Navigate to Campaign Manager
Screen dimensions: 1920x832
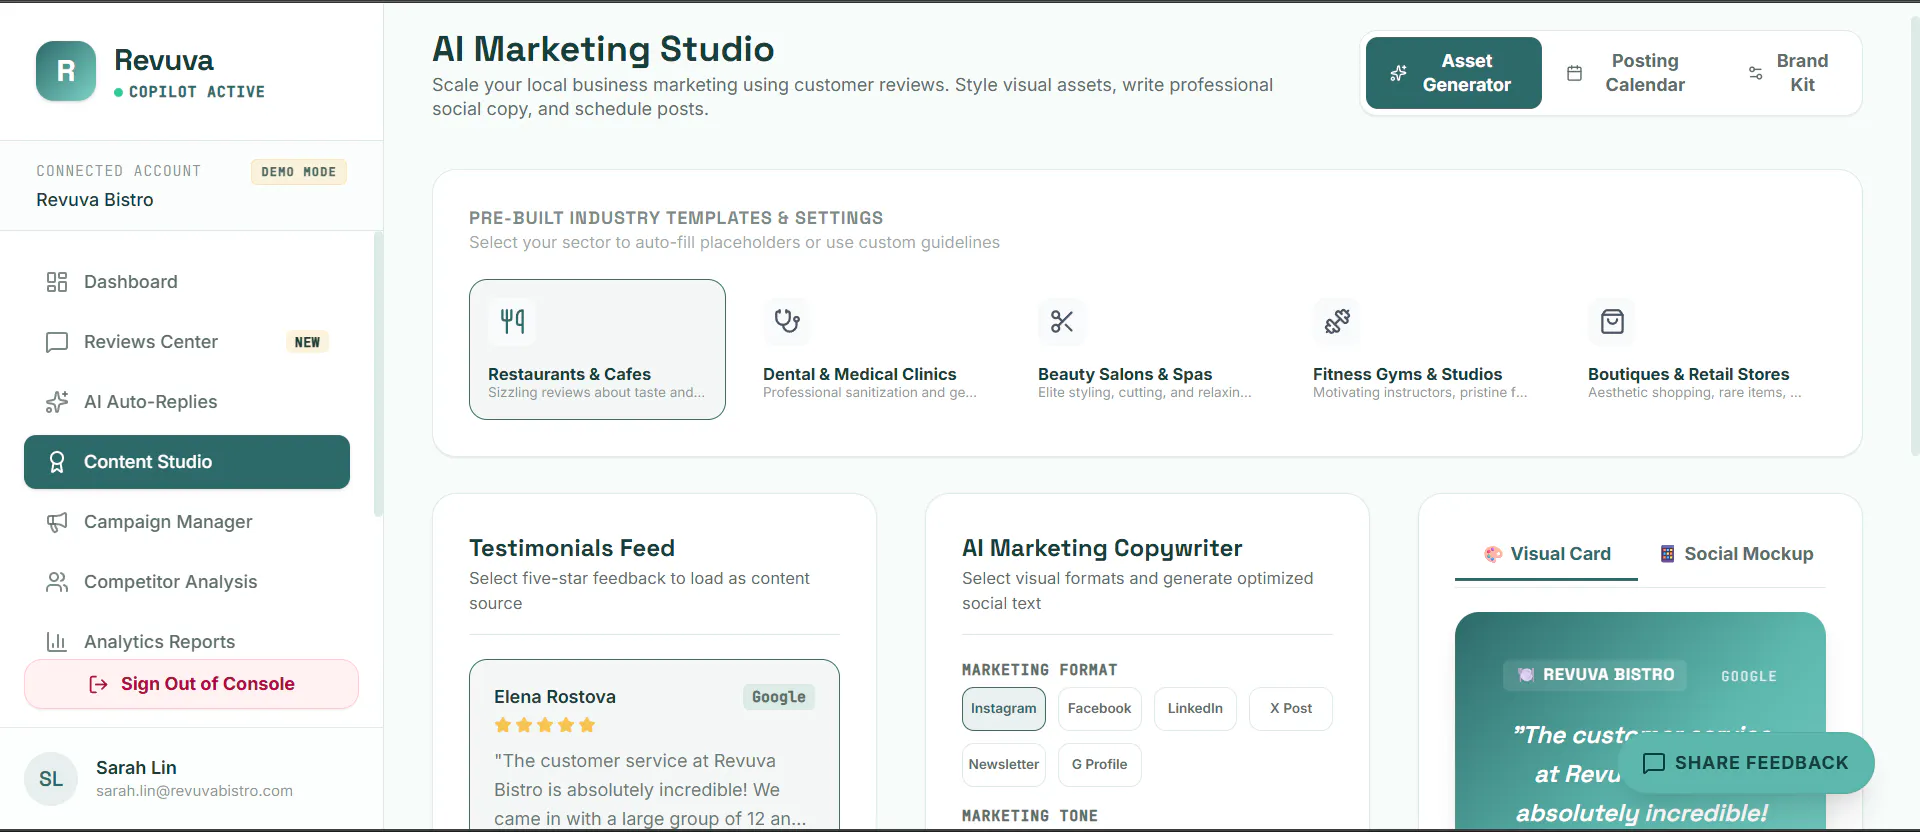coord(187,522)
